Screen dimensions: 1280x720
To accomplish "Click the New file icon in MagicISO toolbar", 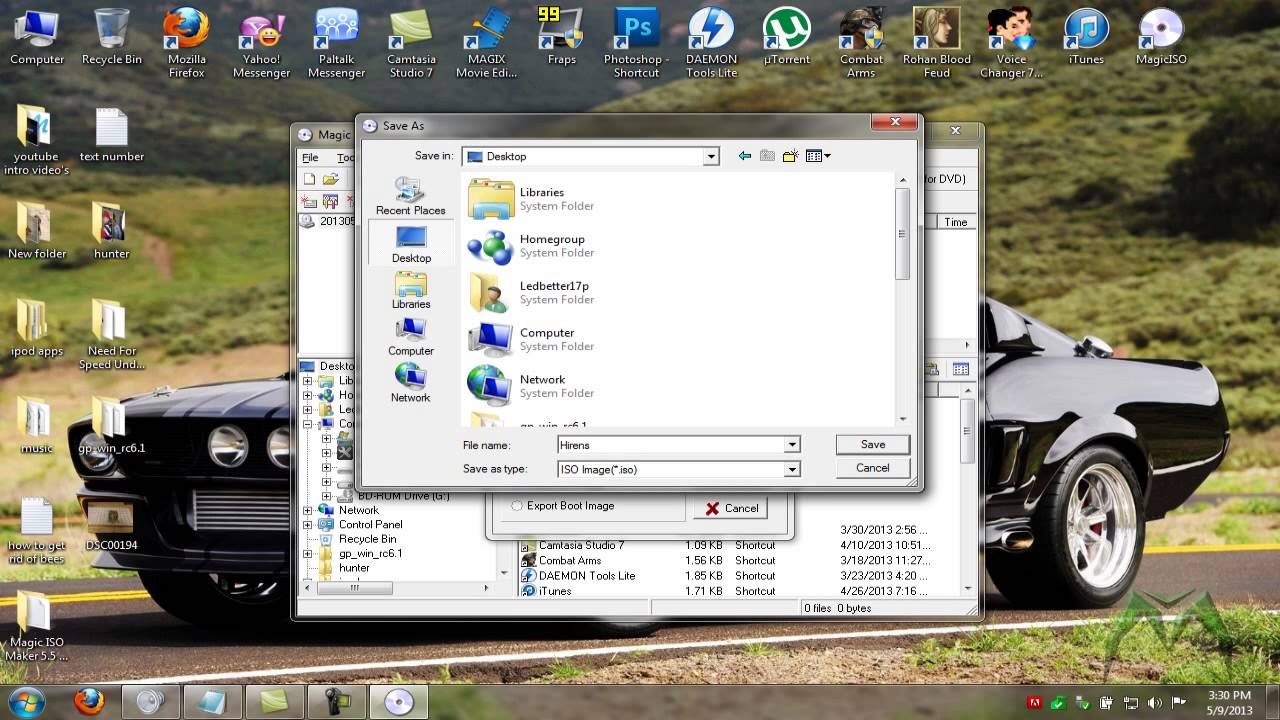I will coord(310,179).
